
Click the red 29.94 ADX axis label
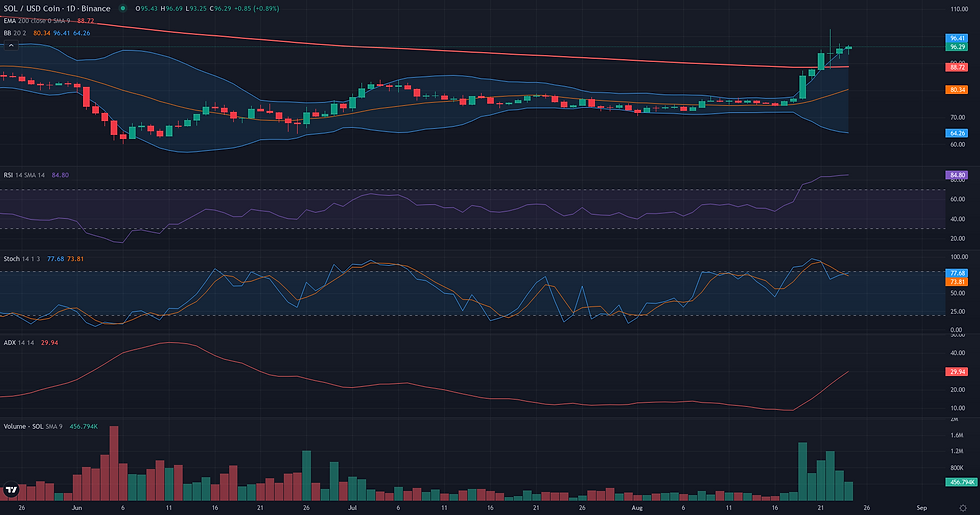click(x=957, y=371)
